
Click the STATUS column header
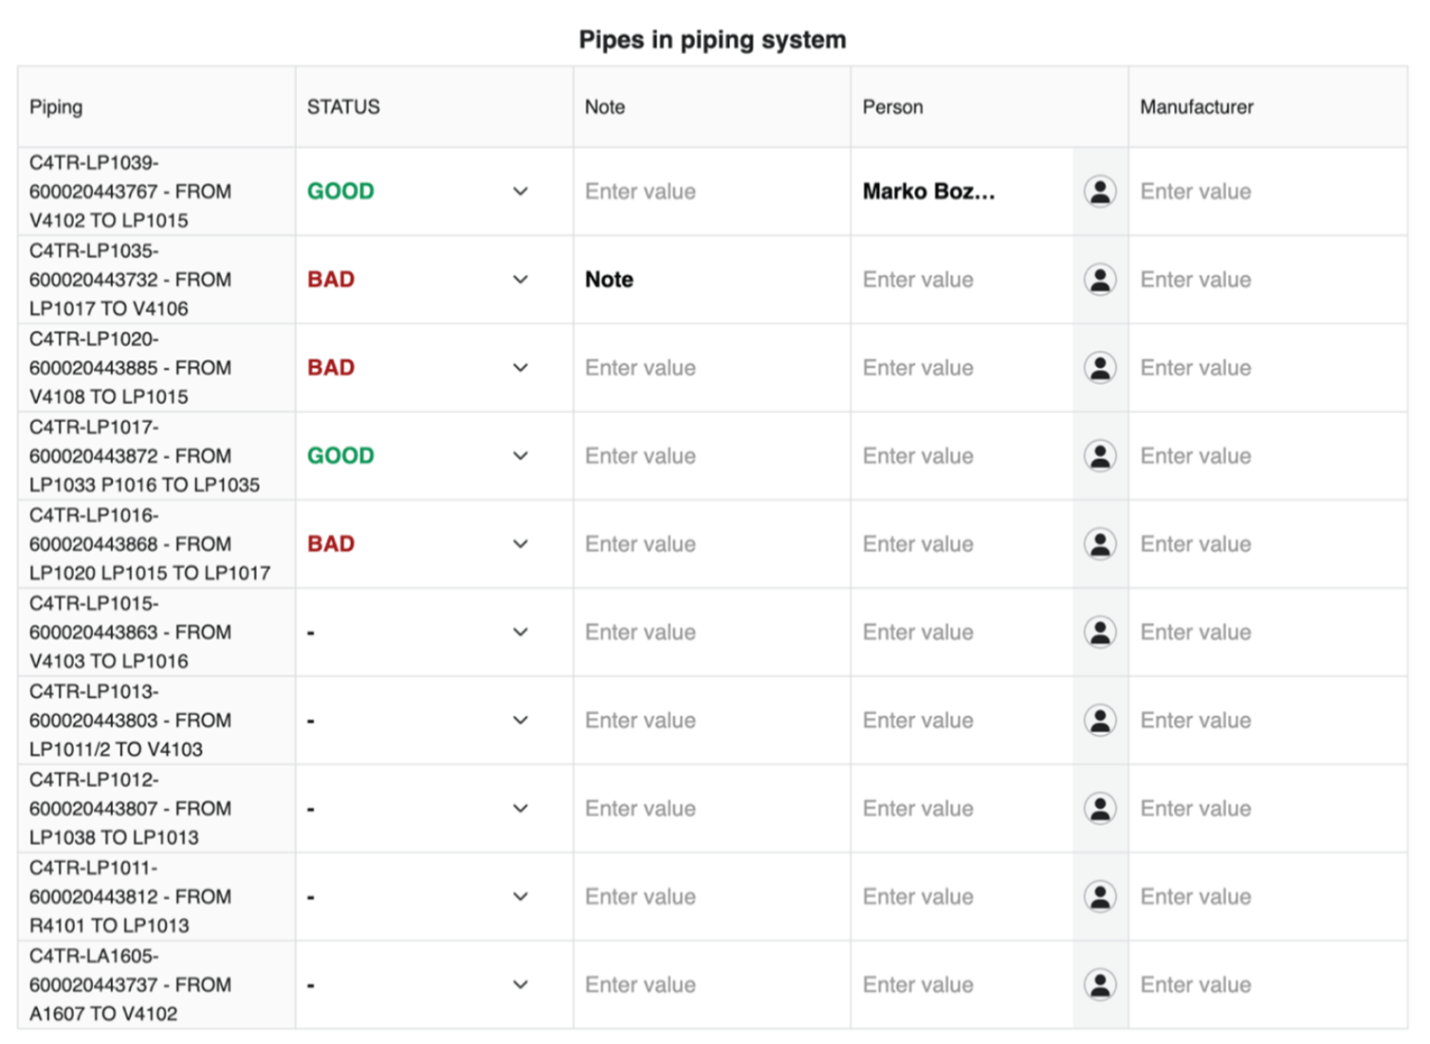point(343,107)
